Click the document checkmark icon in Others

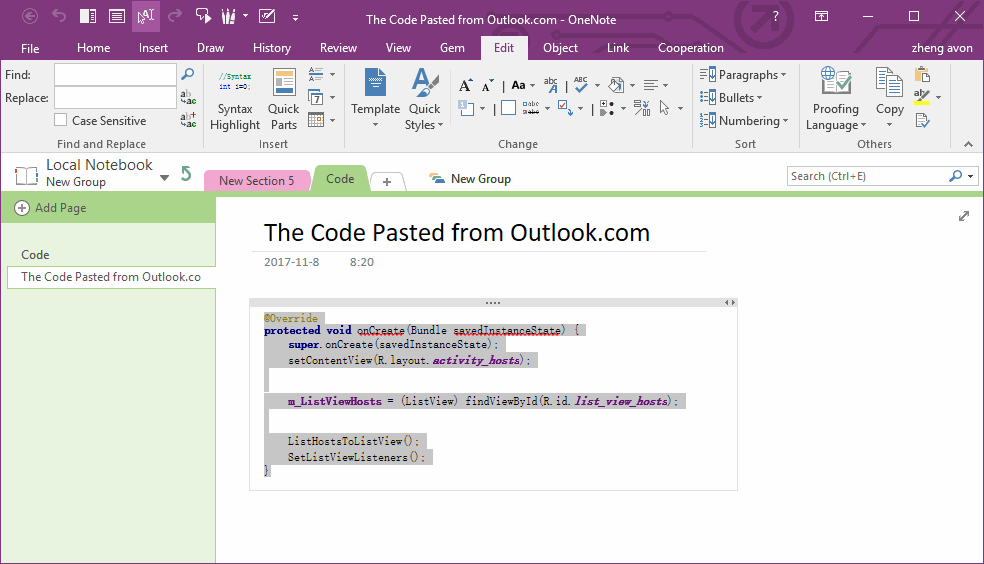pos(922,120)
